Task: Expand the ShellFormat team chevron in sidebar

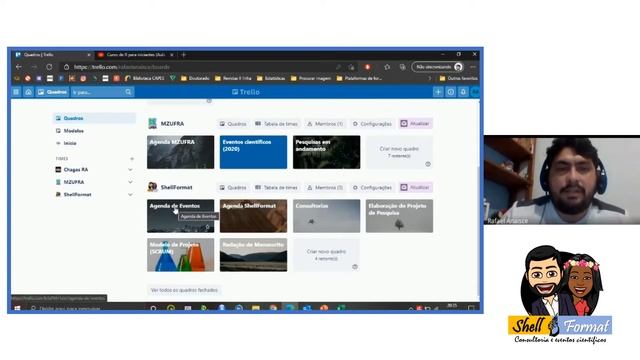Action: tap(130, 195)
